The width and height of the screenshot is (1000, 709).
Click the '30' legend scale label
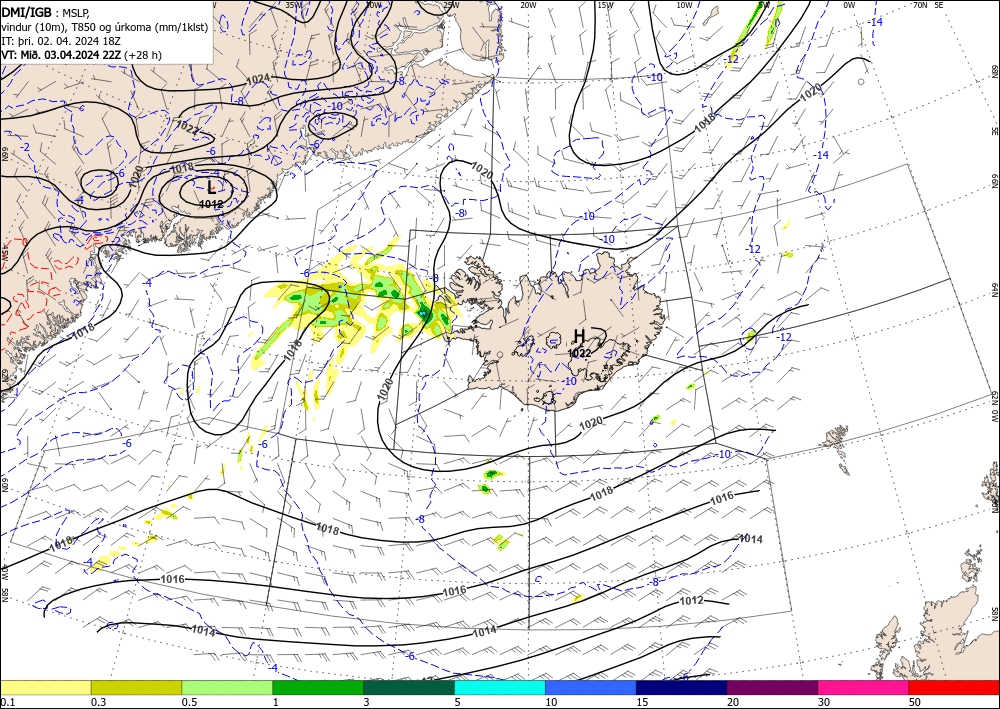[x=824, y=701]
